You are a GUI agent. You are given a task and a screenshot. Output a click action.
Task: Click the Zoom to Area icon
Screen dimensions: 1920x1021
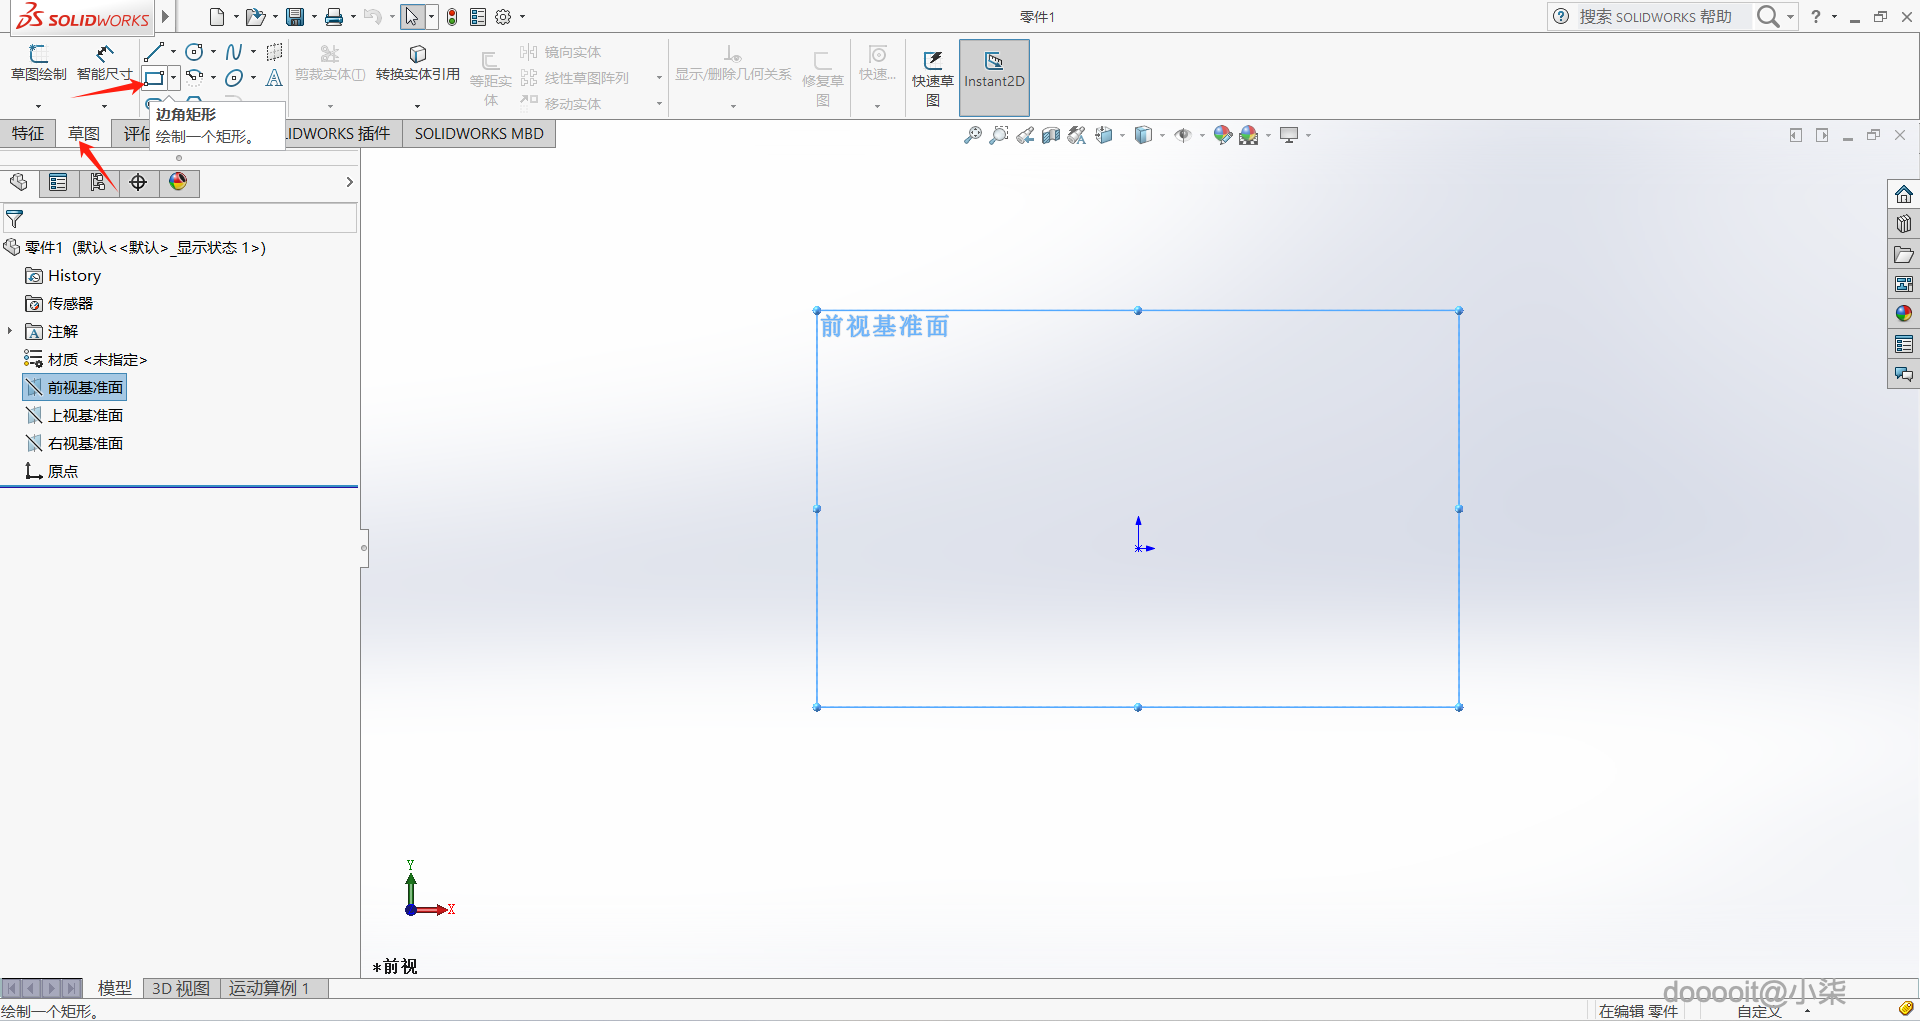pos(998,135)
